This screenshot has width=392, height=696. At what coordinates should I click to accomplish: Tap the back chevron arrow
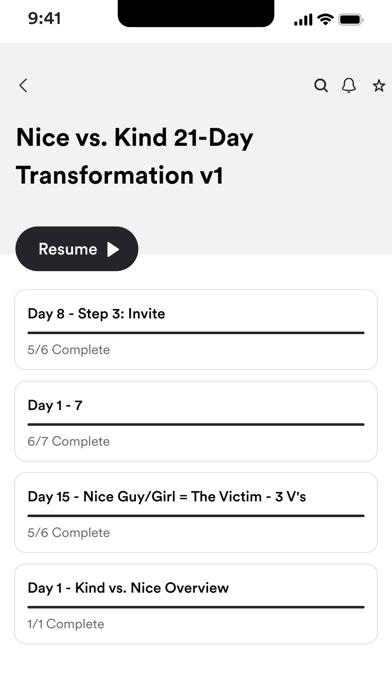pyautogui.click(x=24, y=85)
